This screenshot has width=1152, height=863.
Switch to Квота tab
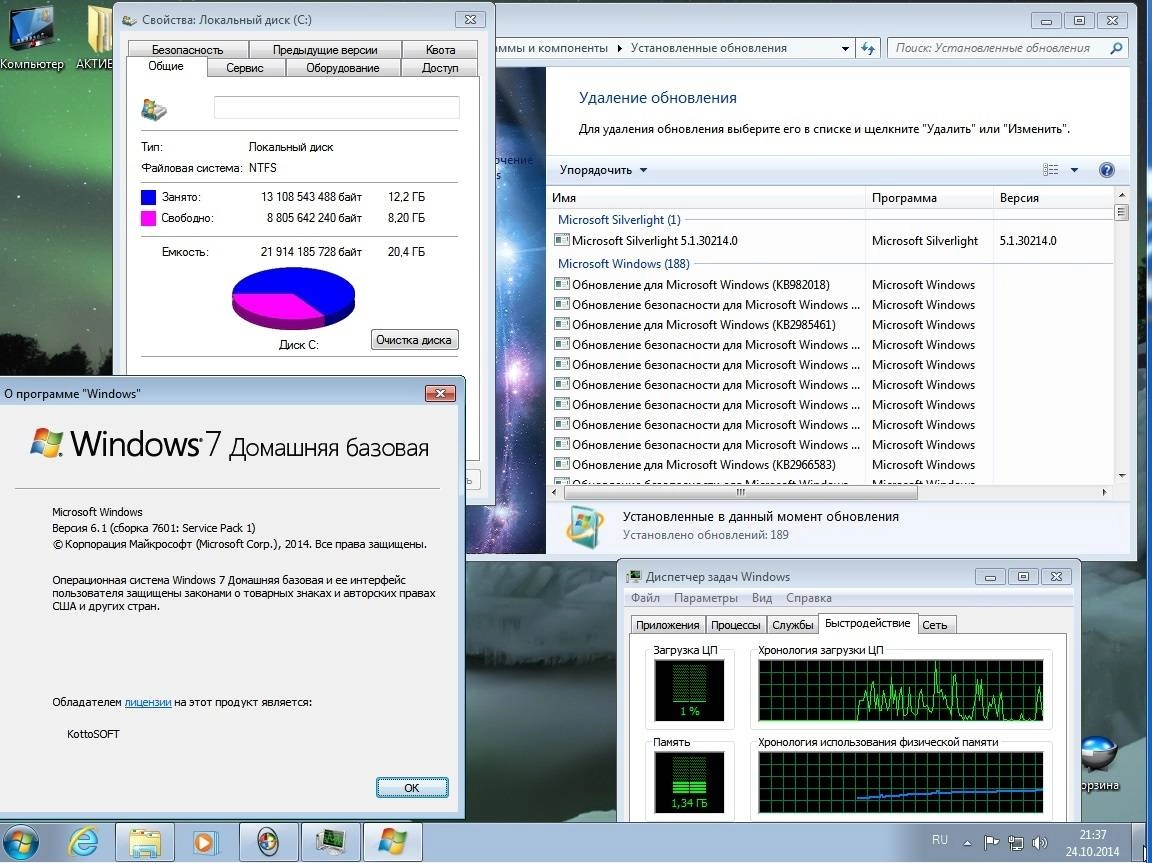440,50
